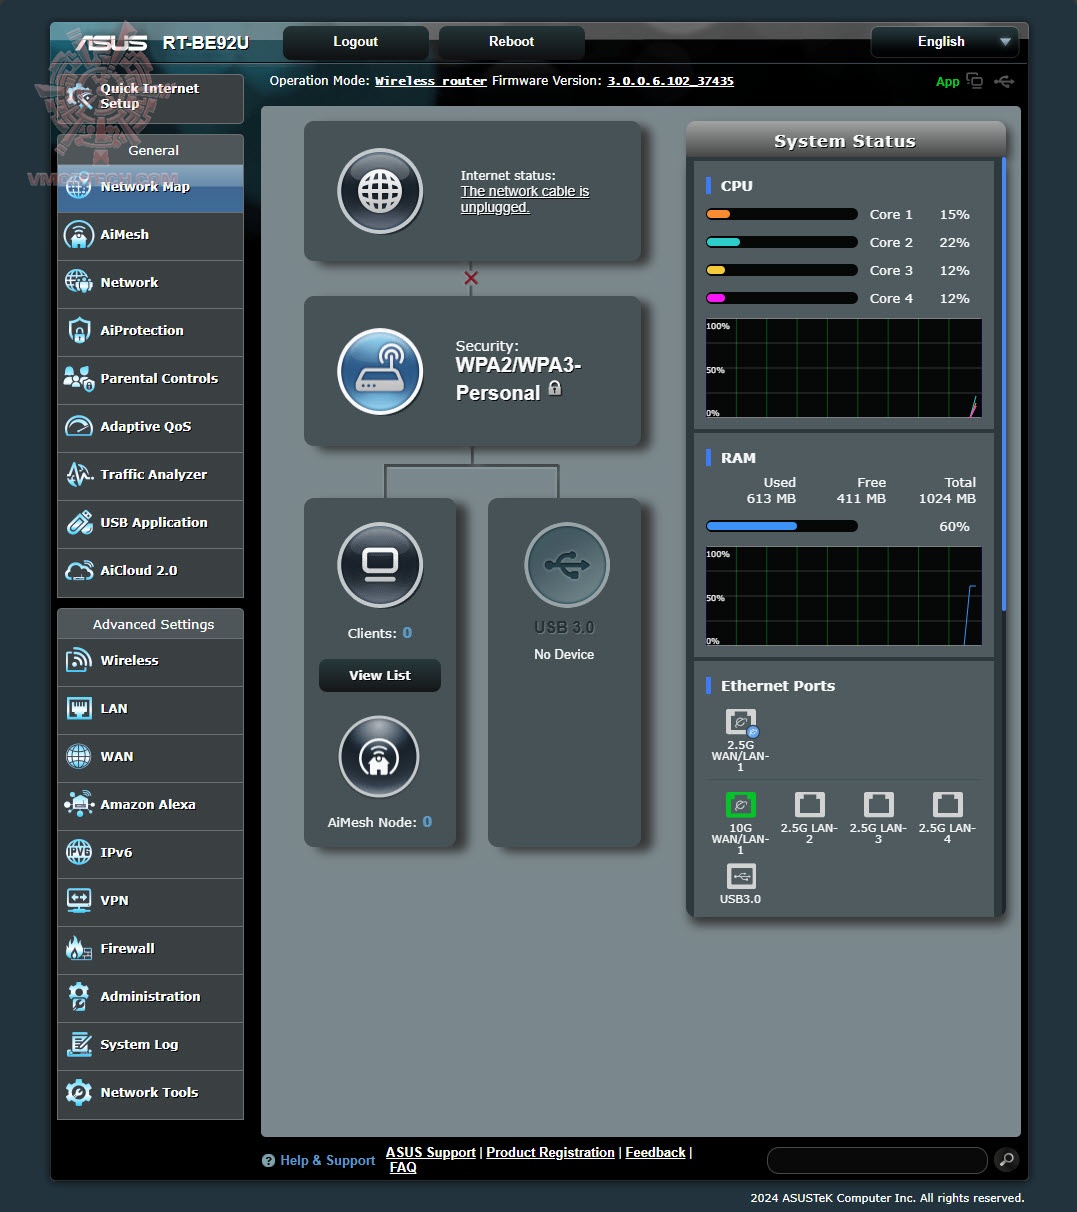Open Firewall settings
This screenshot has height=1212, width=1077.
click(x=150, y=950)
